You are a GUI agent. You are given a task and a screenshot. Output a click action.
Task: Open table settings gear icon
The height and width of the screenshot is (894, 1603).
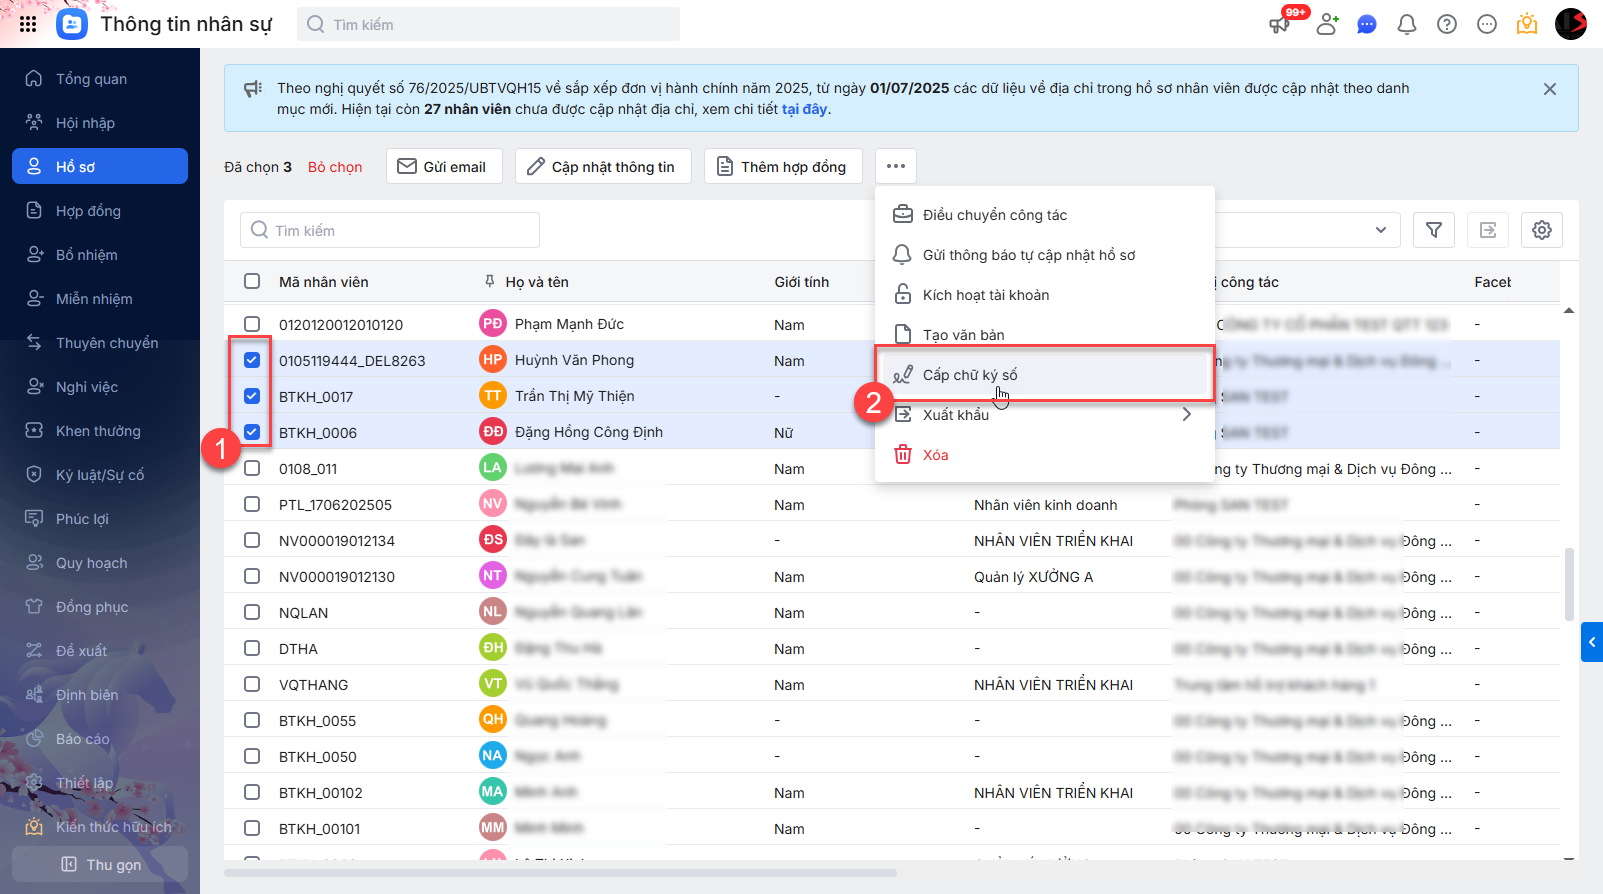1541,230
